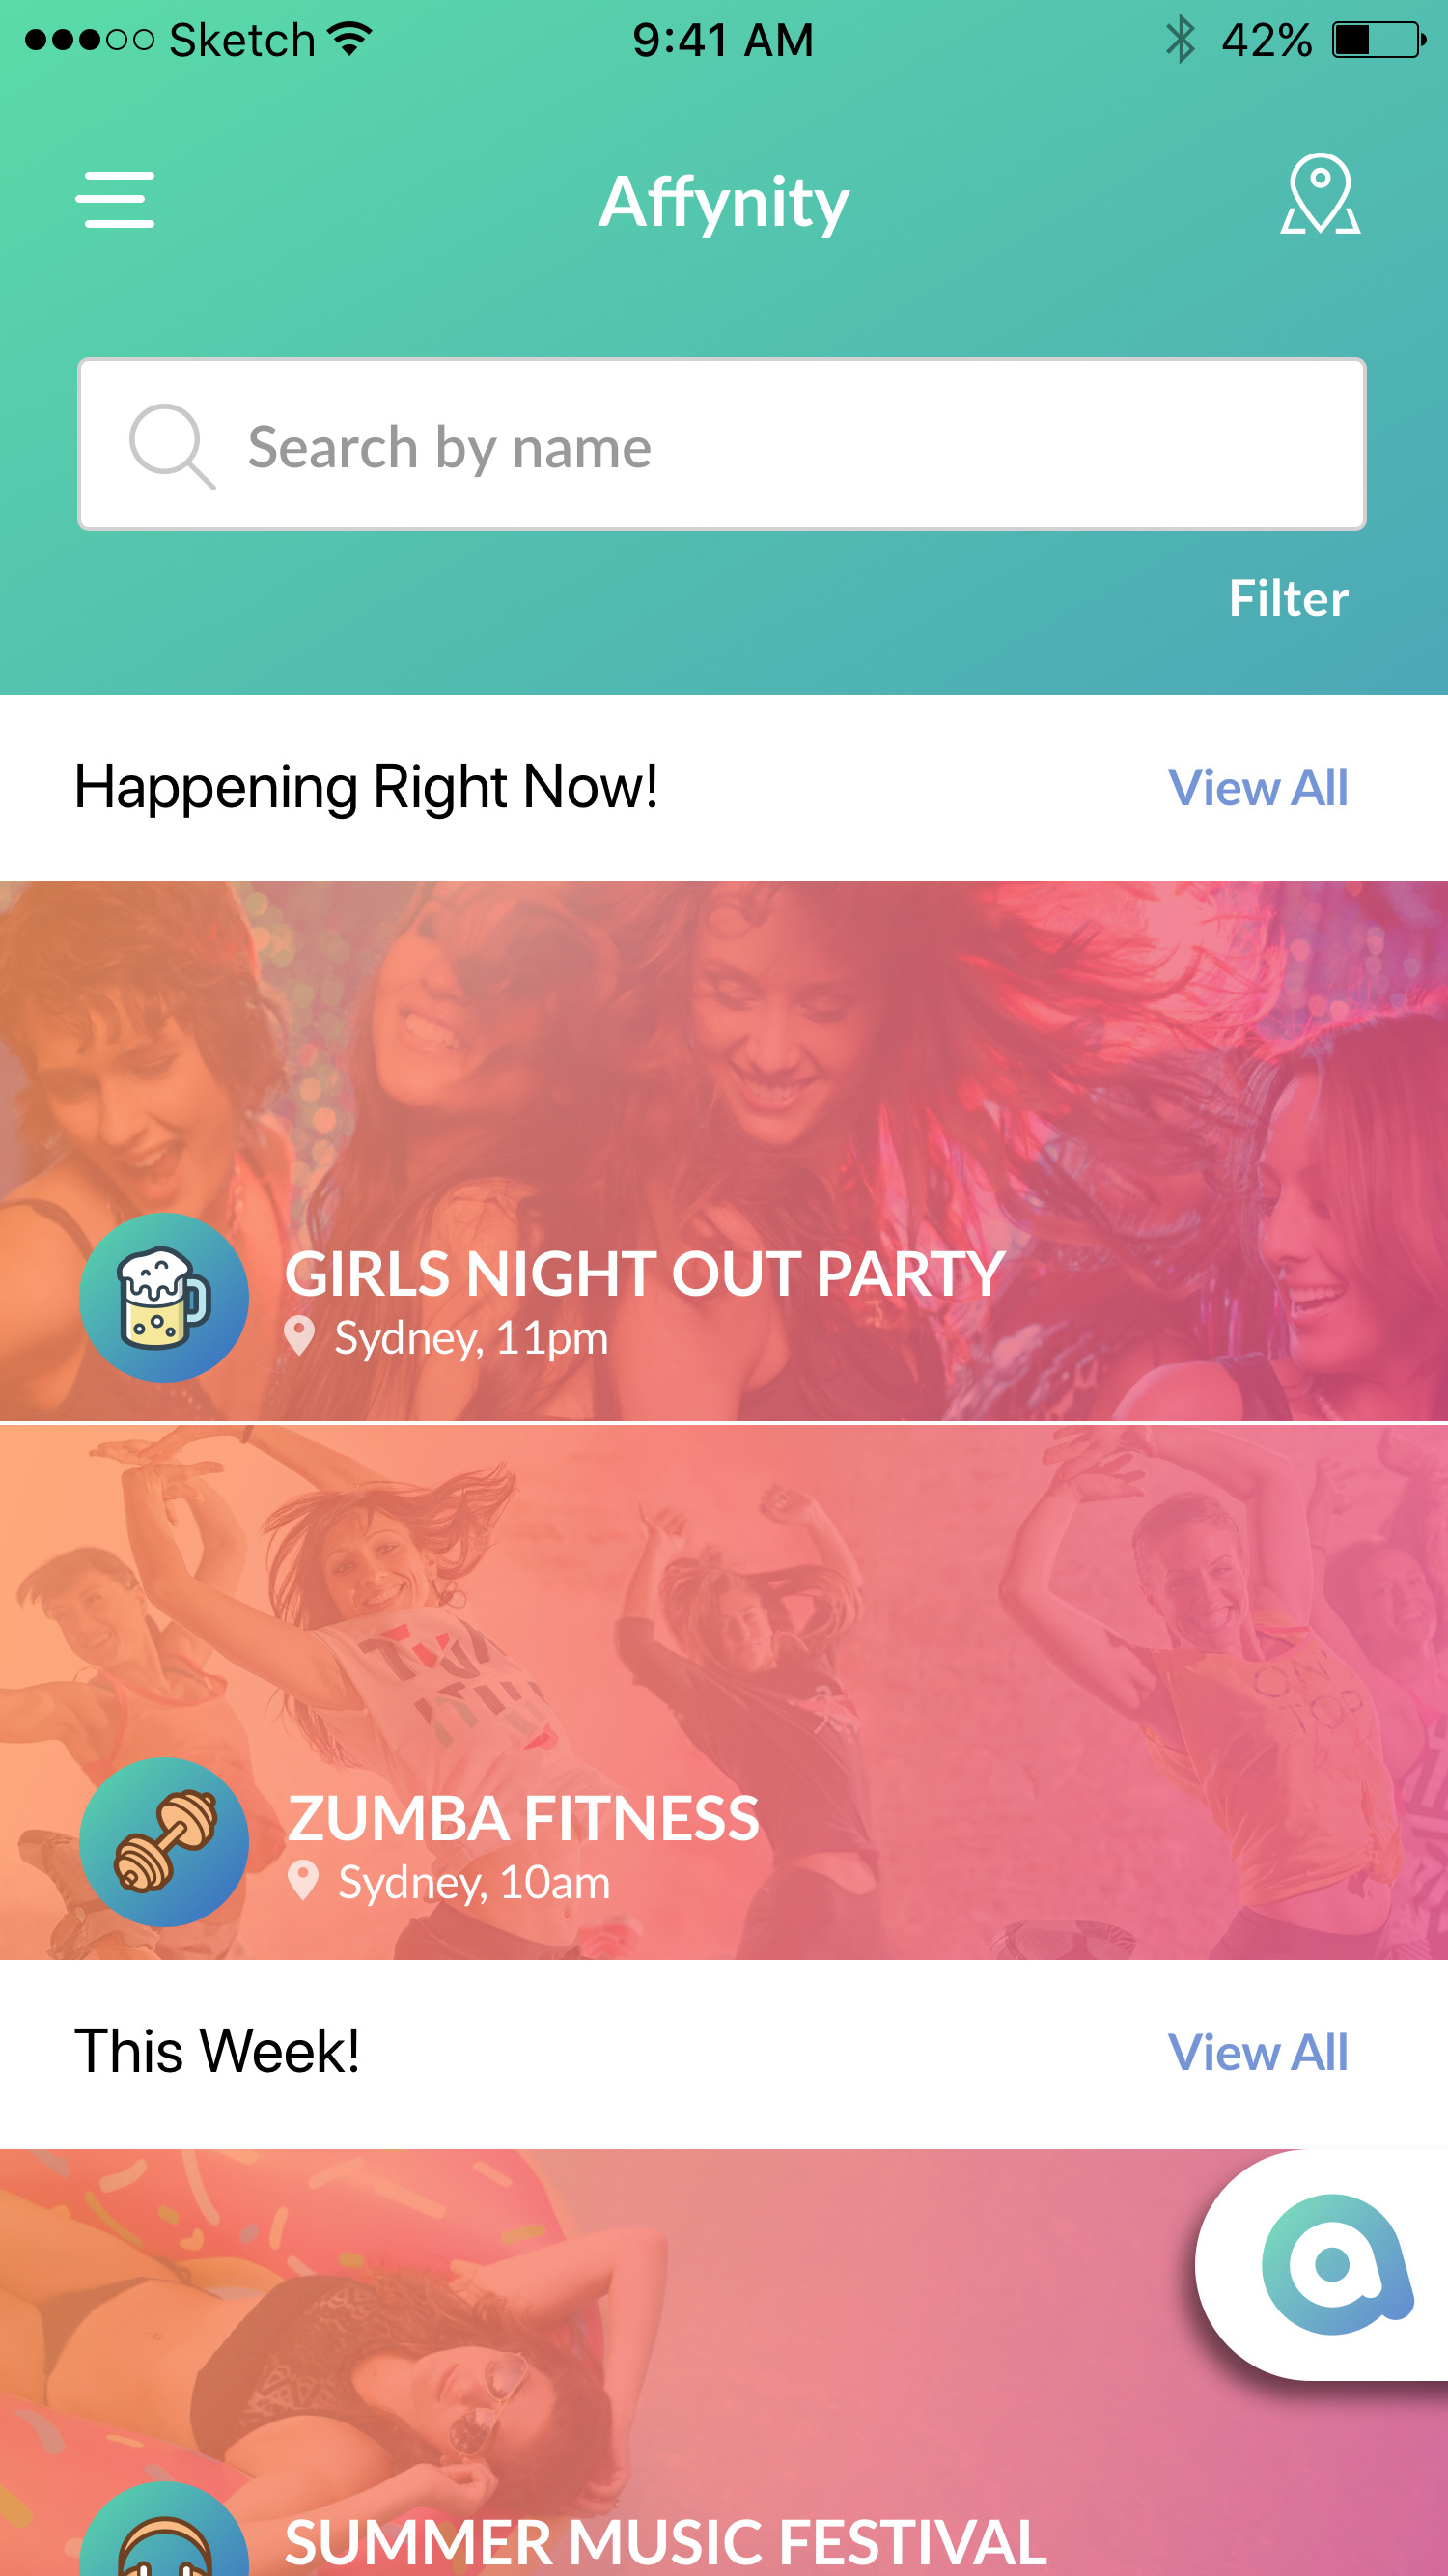1448x2576 pixels.
Task: Open Summer Music Festival event
Action: click(x=724, y=2362)
